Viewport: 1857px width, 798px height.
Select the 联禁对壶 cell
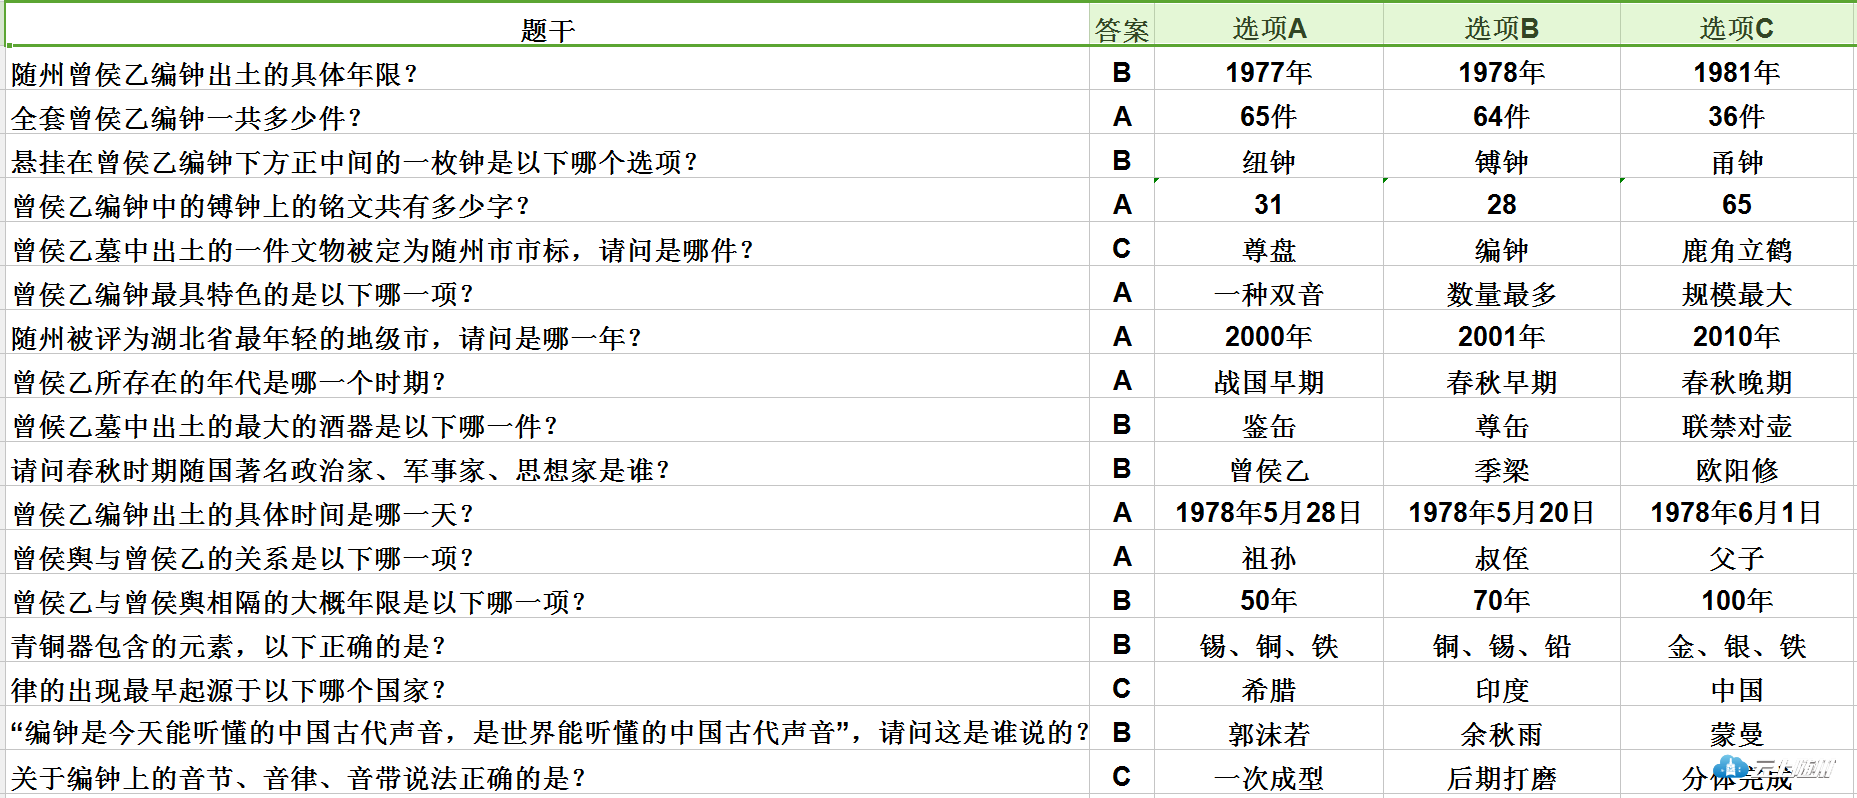click(1736, 426)
